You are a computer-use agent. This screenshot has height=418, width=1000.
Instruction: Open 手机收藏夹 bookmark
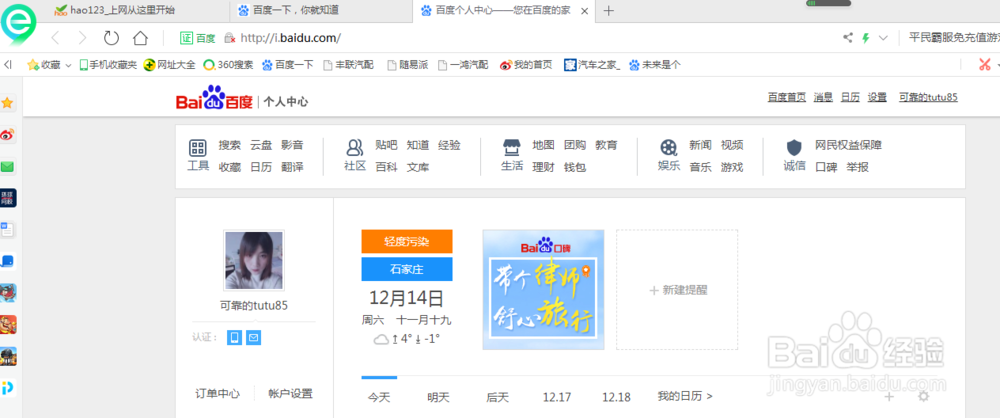click(x=108, y=64)
